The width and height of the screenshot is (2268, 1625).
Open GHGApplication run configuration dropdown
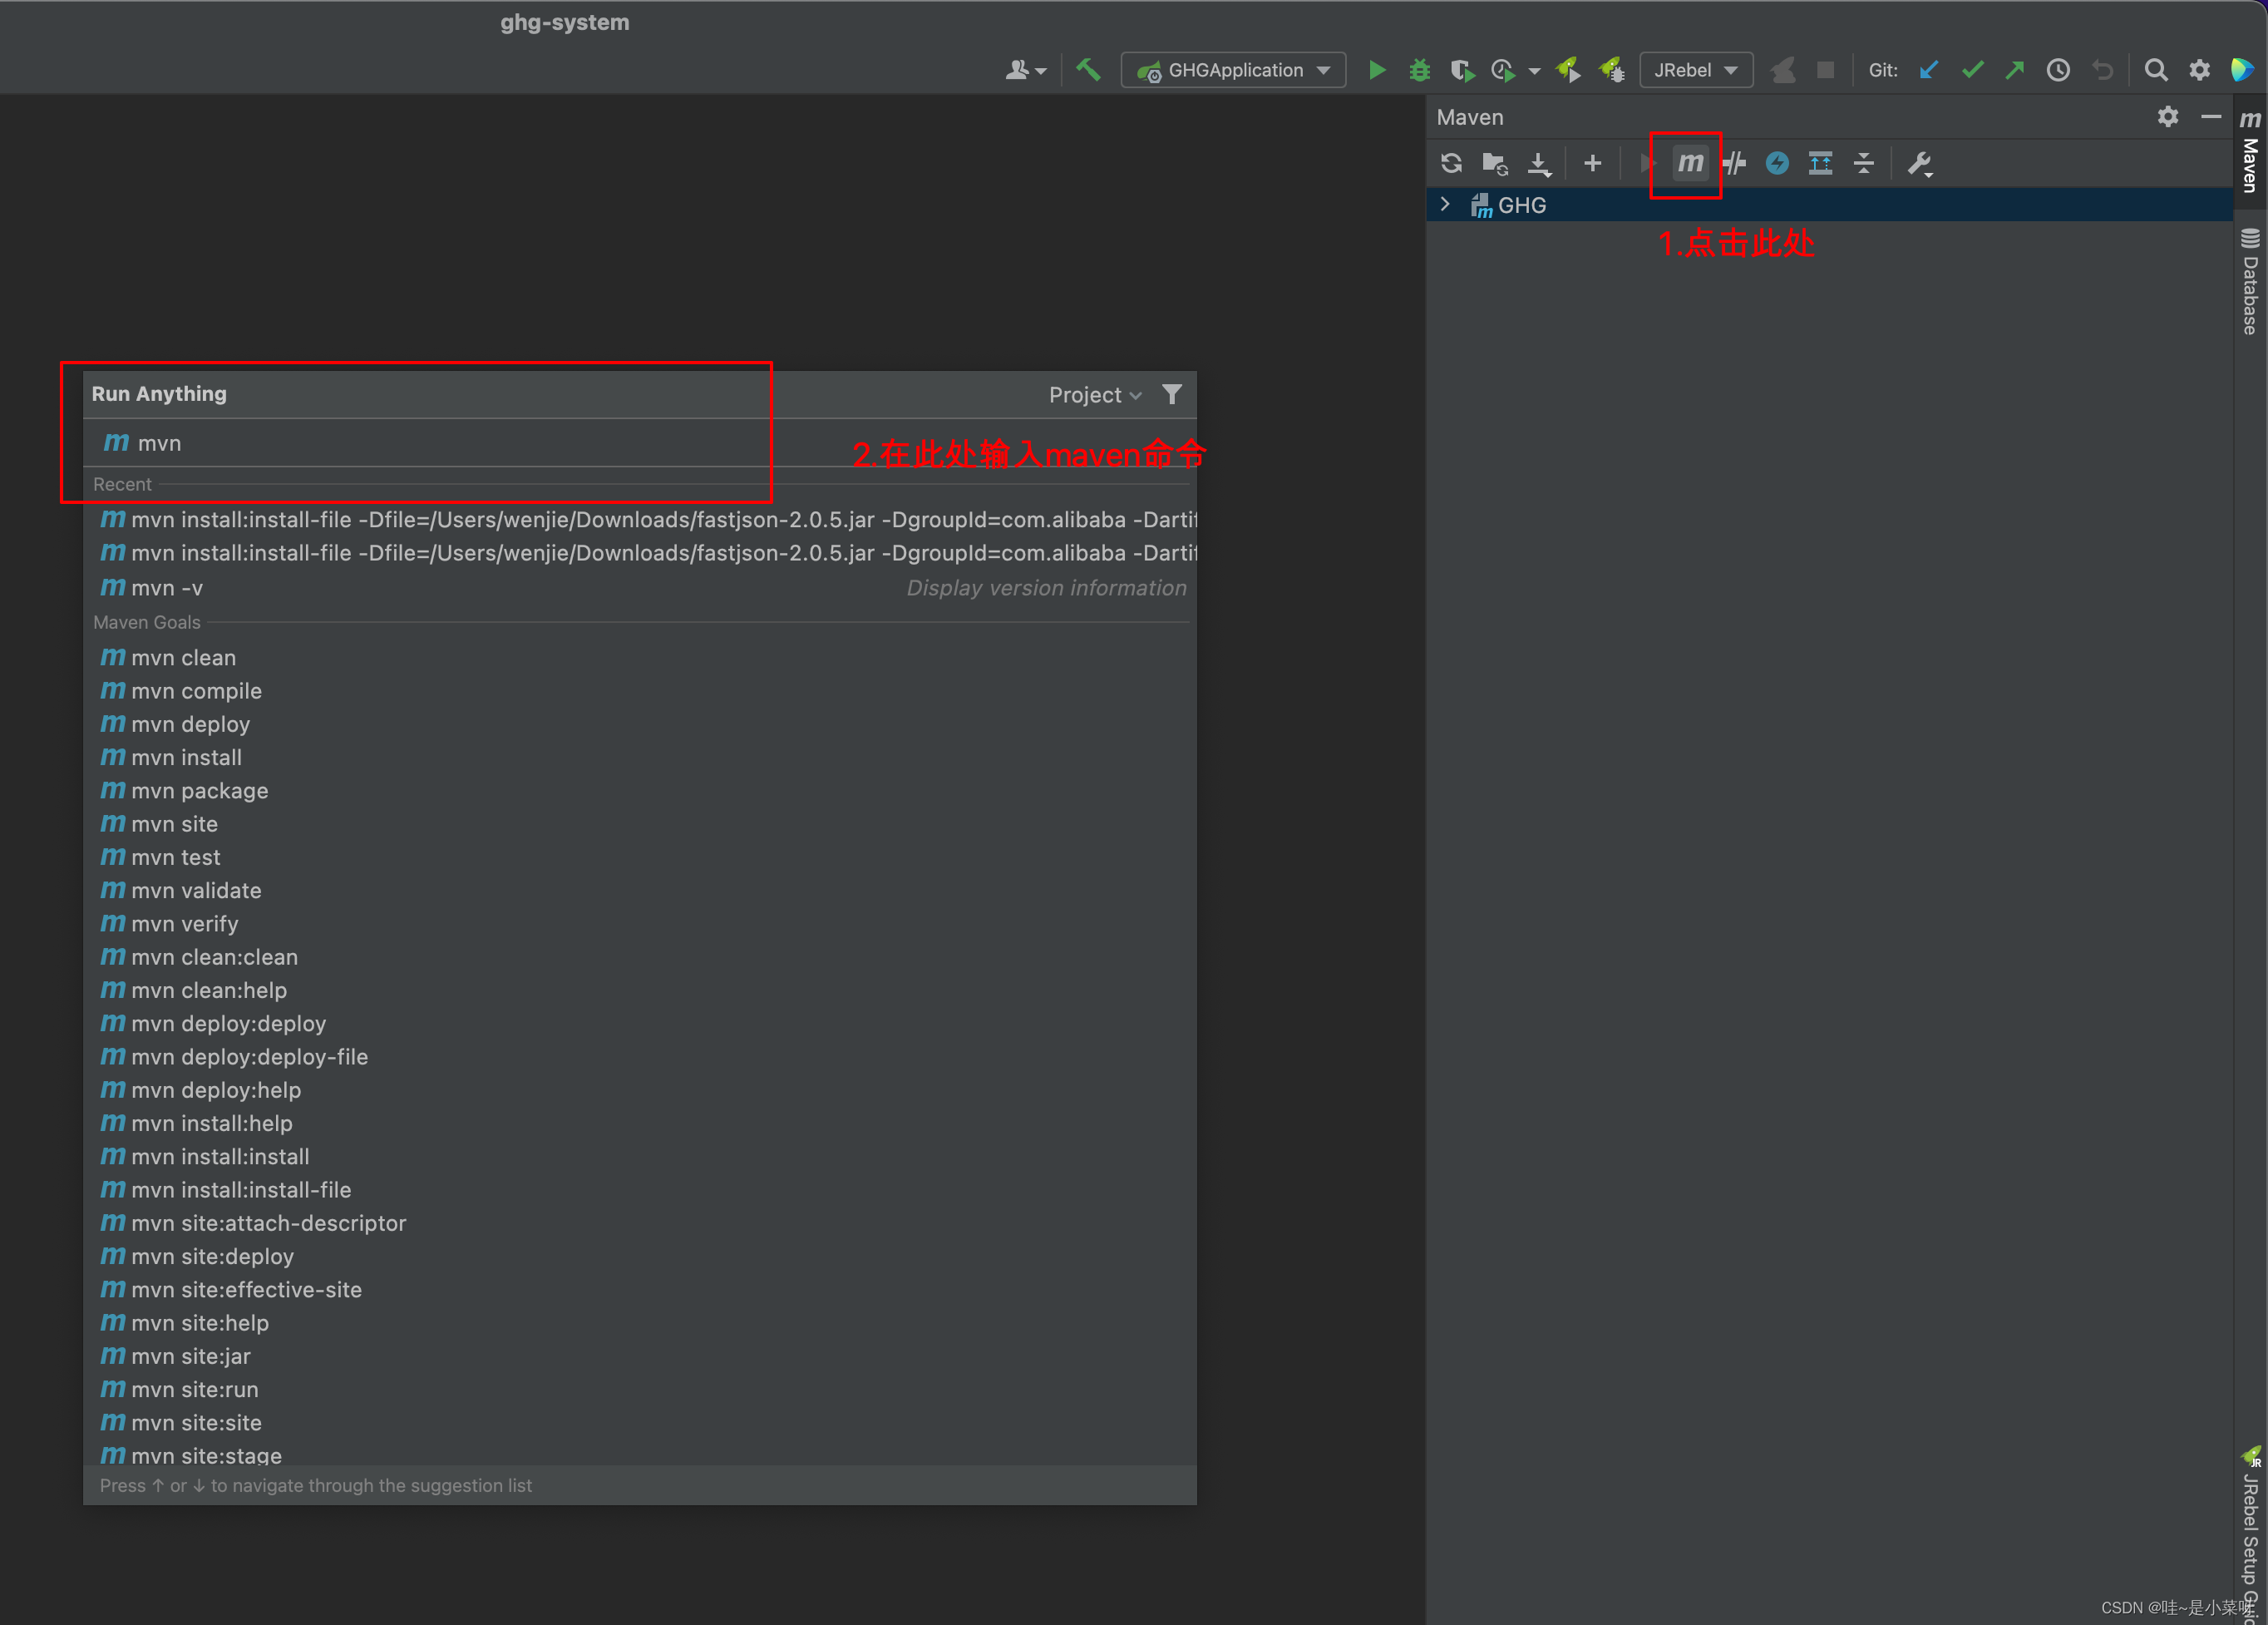1233,70
